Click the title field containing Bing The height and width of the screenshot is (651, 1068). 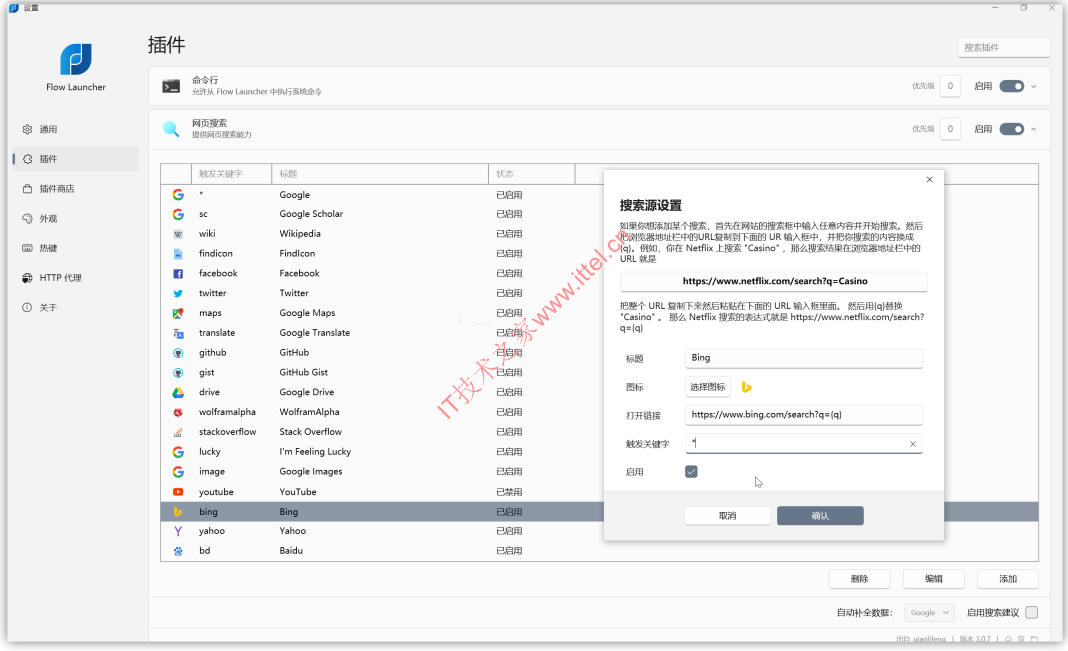(804, 358)
